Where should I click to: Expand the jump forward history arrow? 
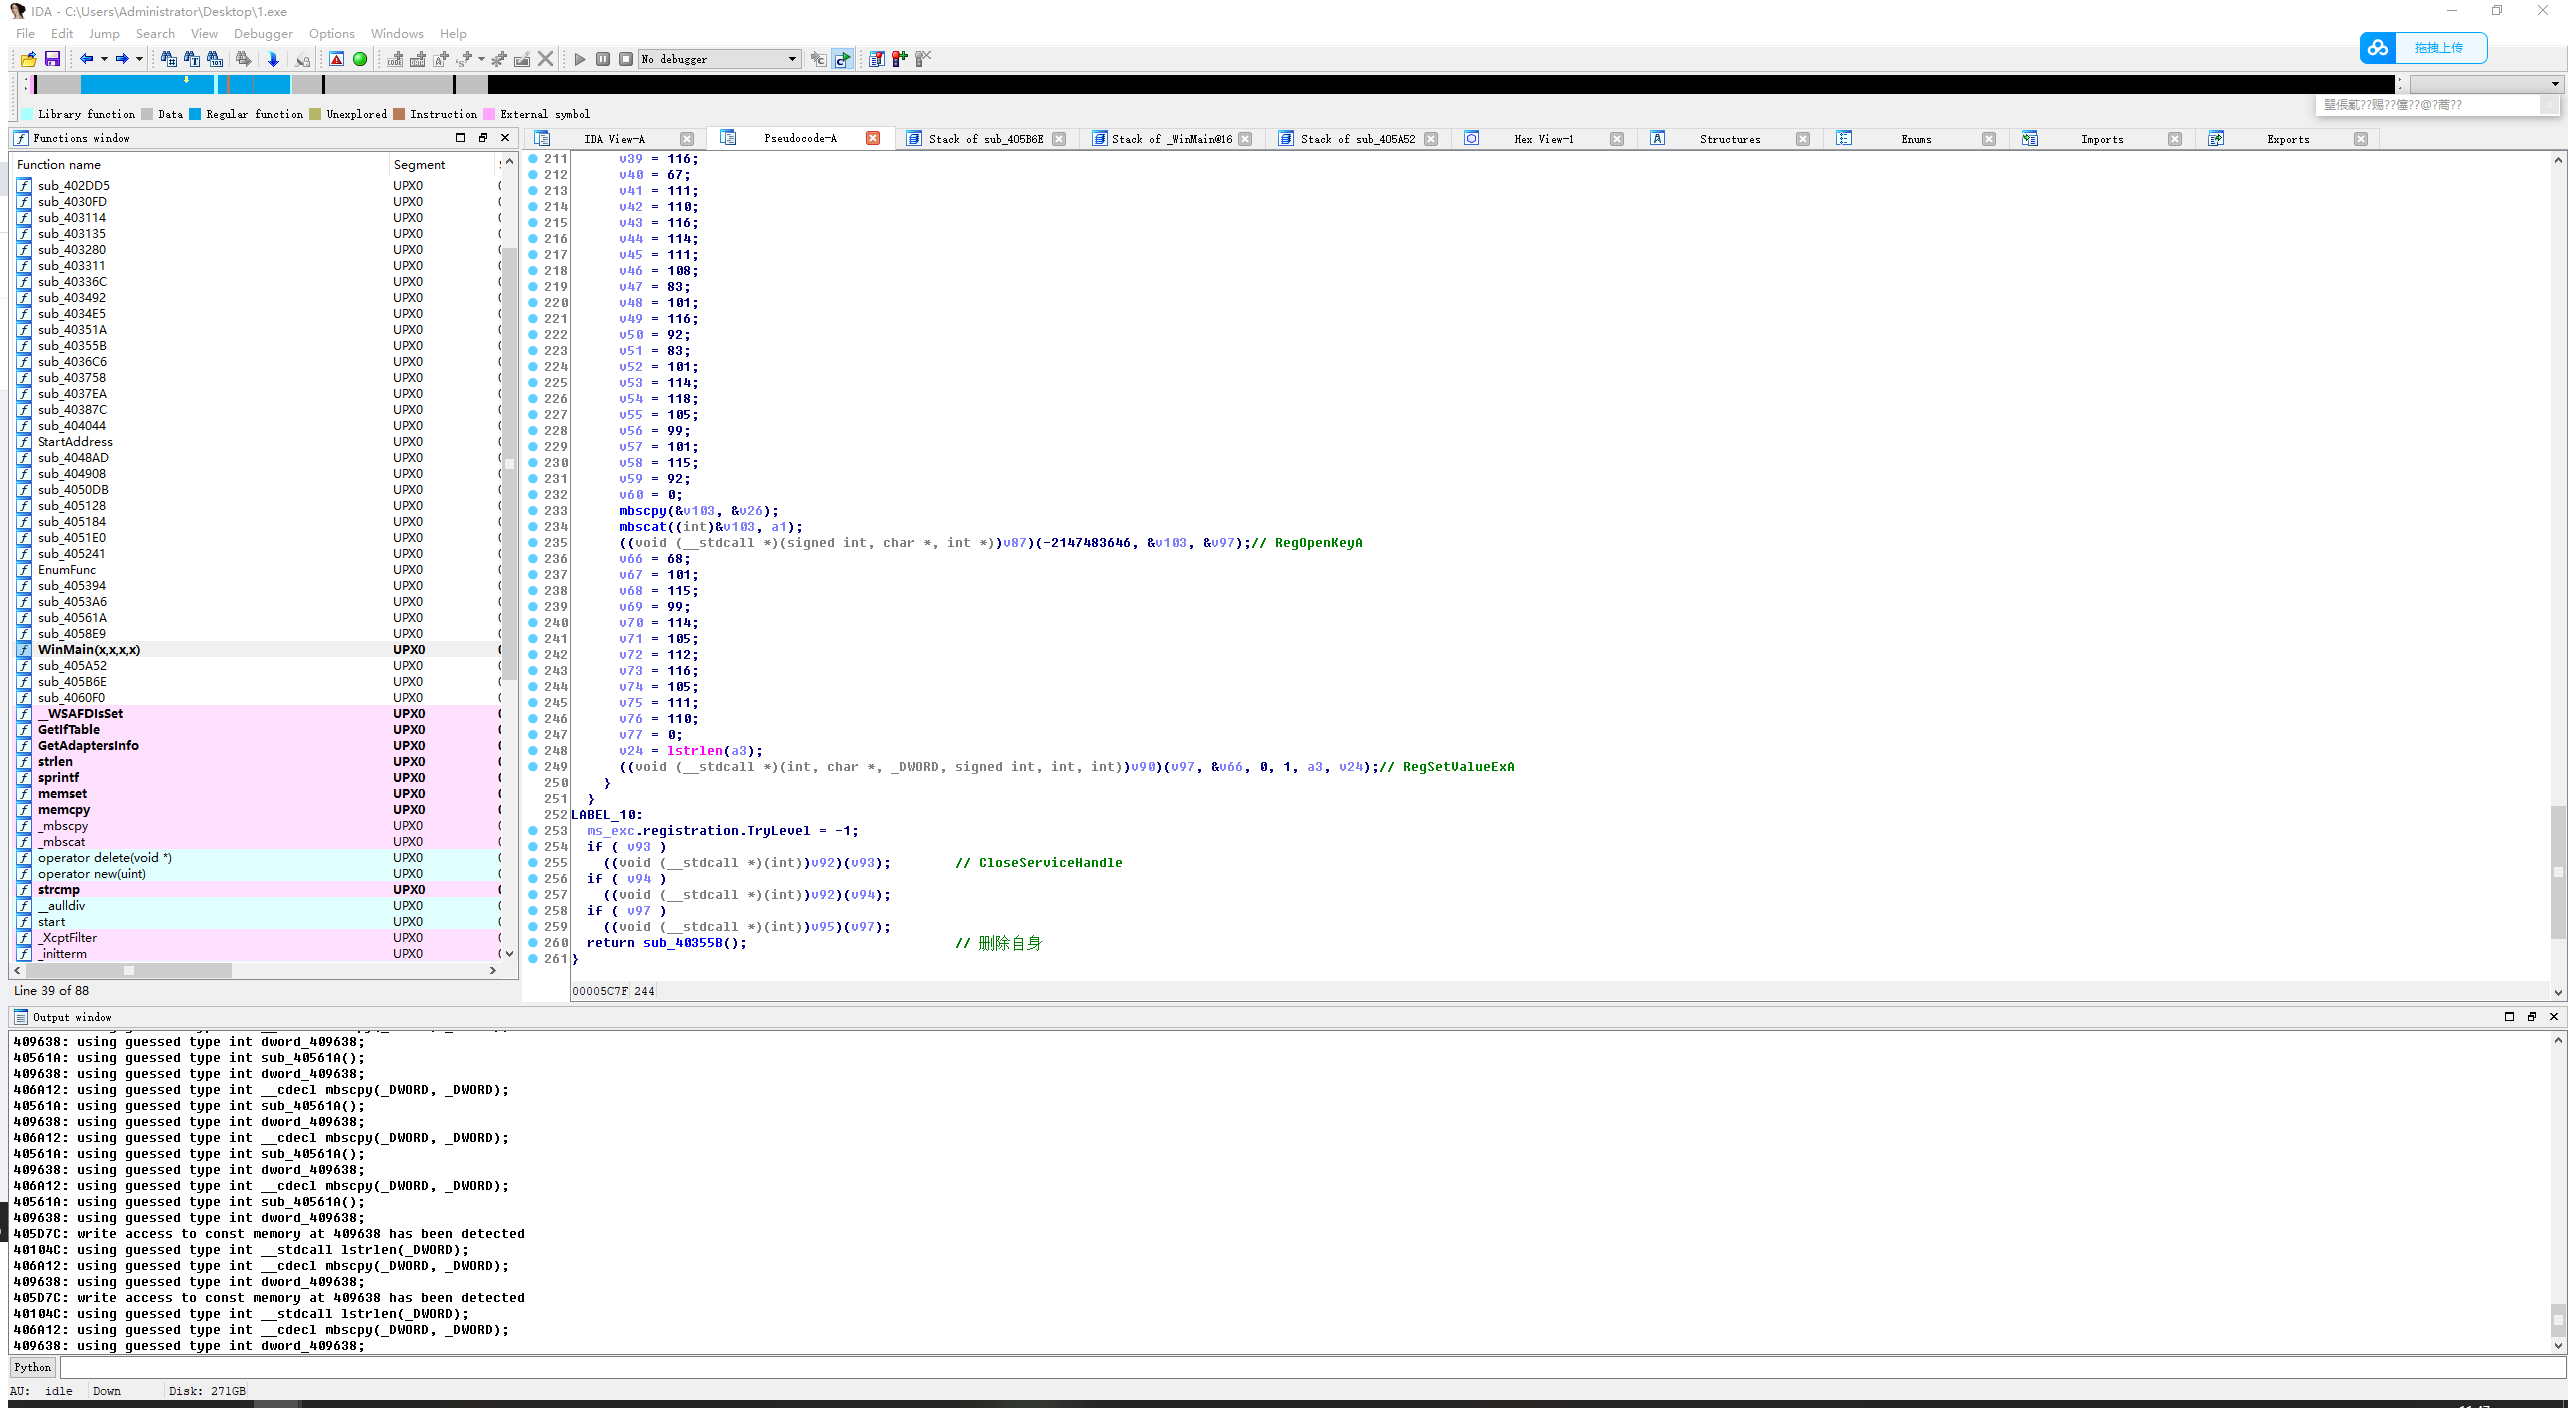point(139,59)
